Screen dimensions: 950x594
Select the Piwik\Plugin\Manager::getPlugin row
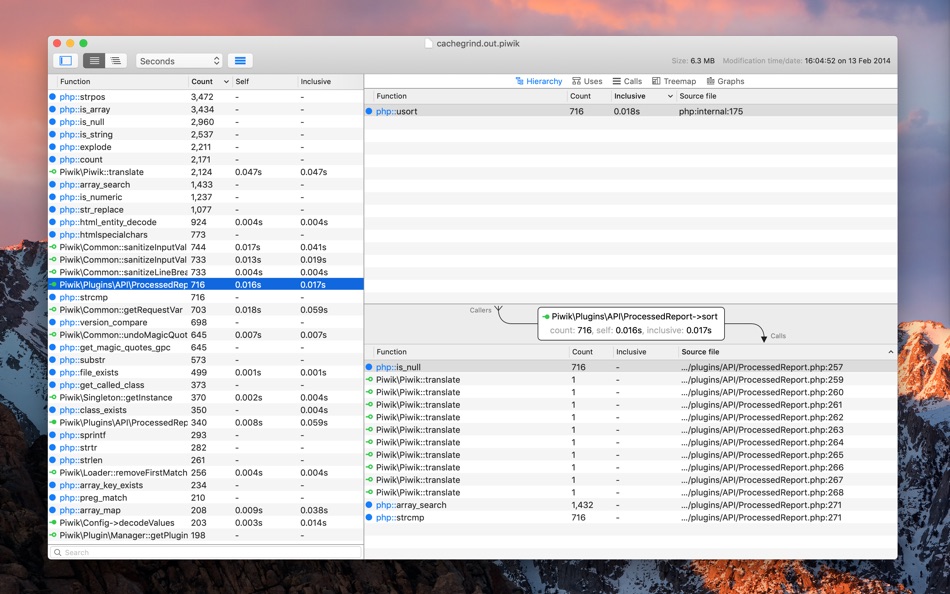pyautogui.click(x=206, y=535)
